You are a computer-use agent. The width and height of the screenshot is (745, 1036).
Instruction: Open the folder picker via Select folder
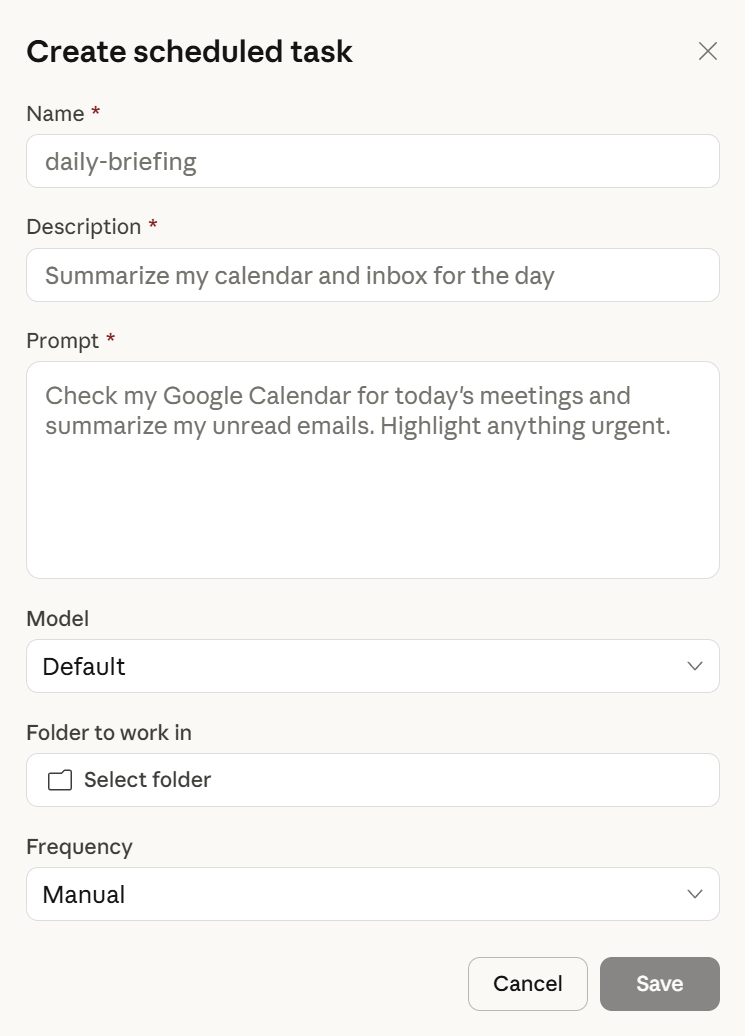[x=372, y=780]
